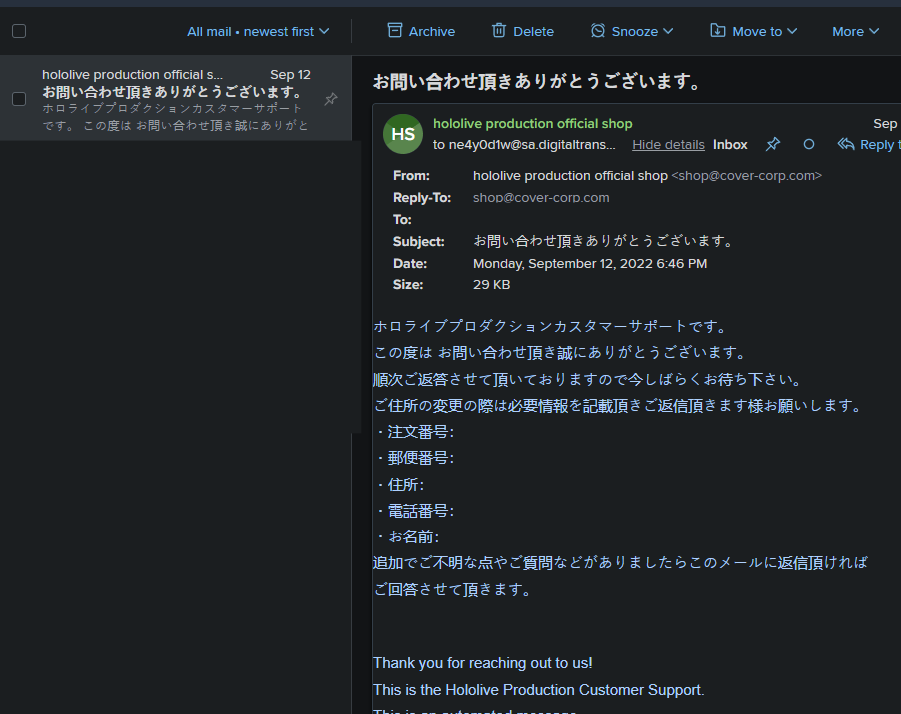The width and height of the screenshot is (901, 714).
Task: Click the Subject value in details
Action: tap(603, 241)
